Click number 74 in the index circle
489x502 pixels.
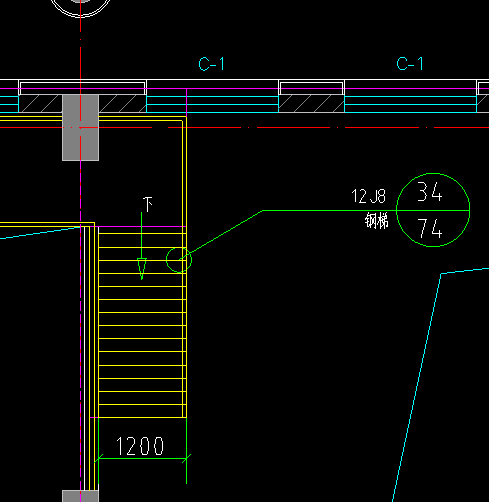(x=430, y=229)
